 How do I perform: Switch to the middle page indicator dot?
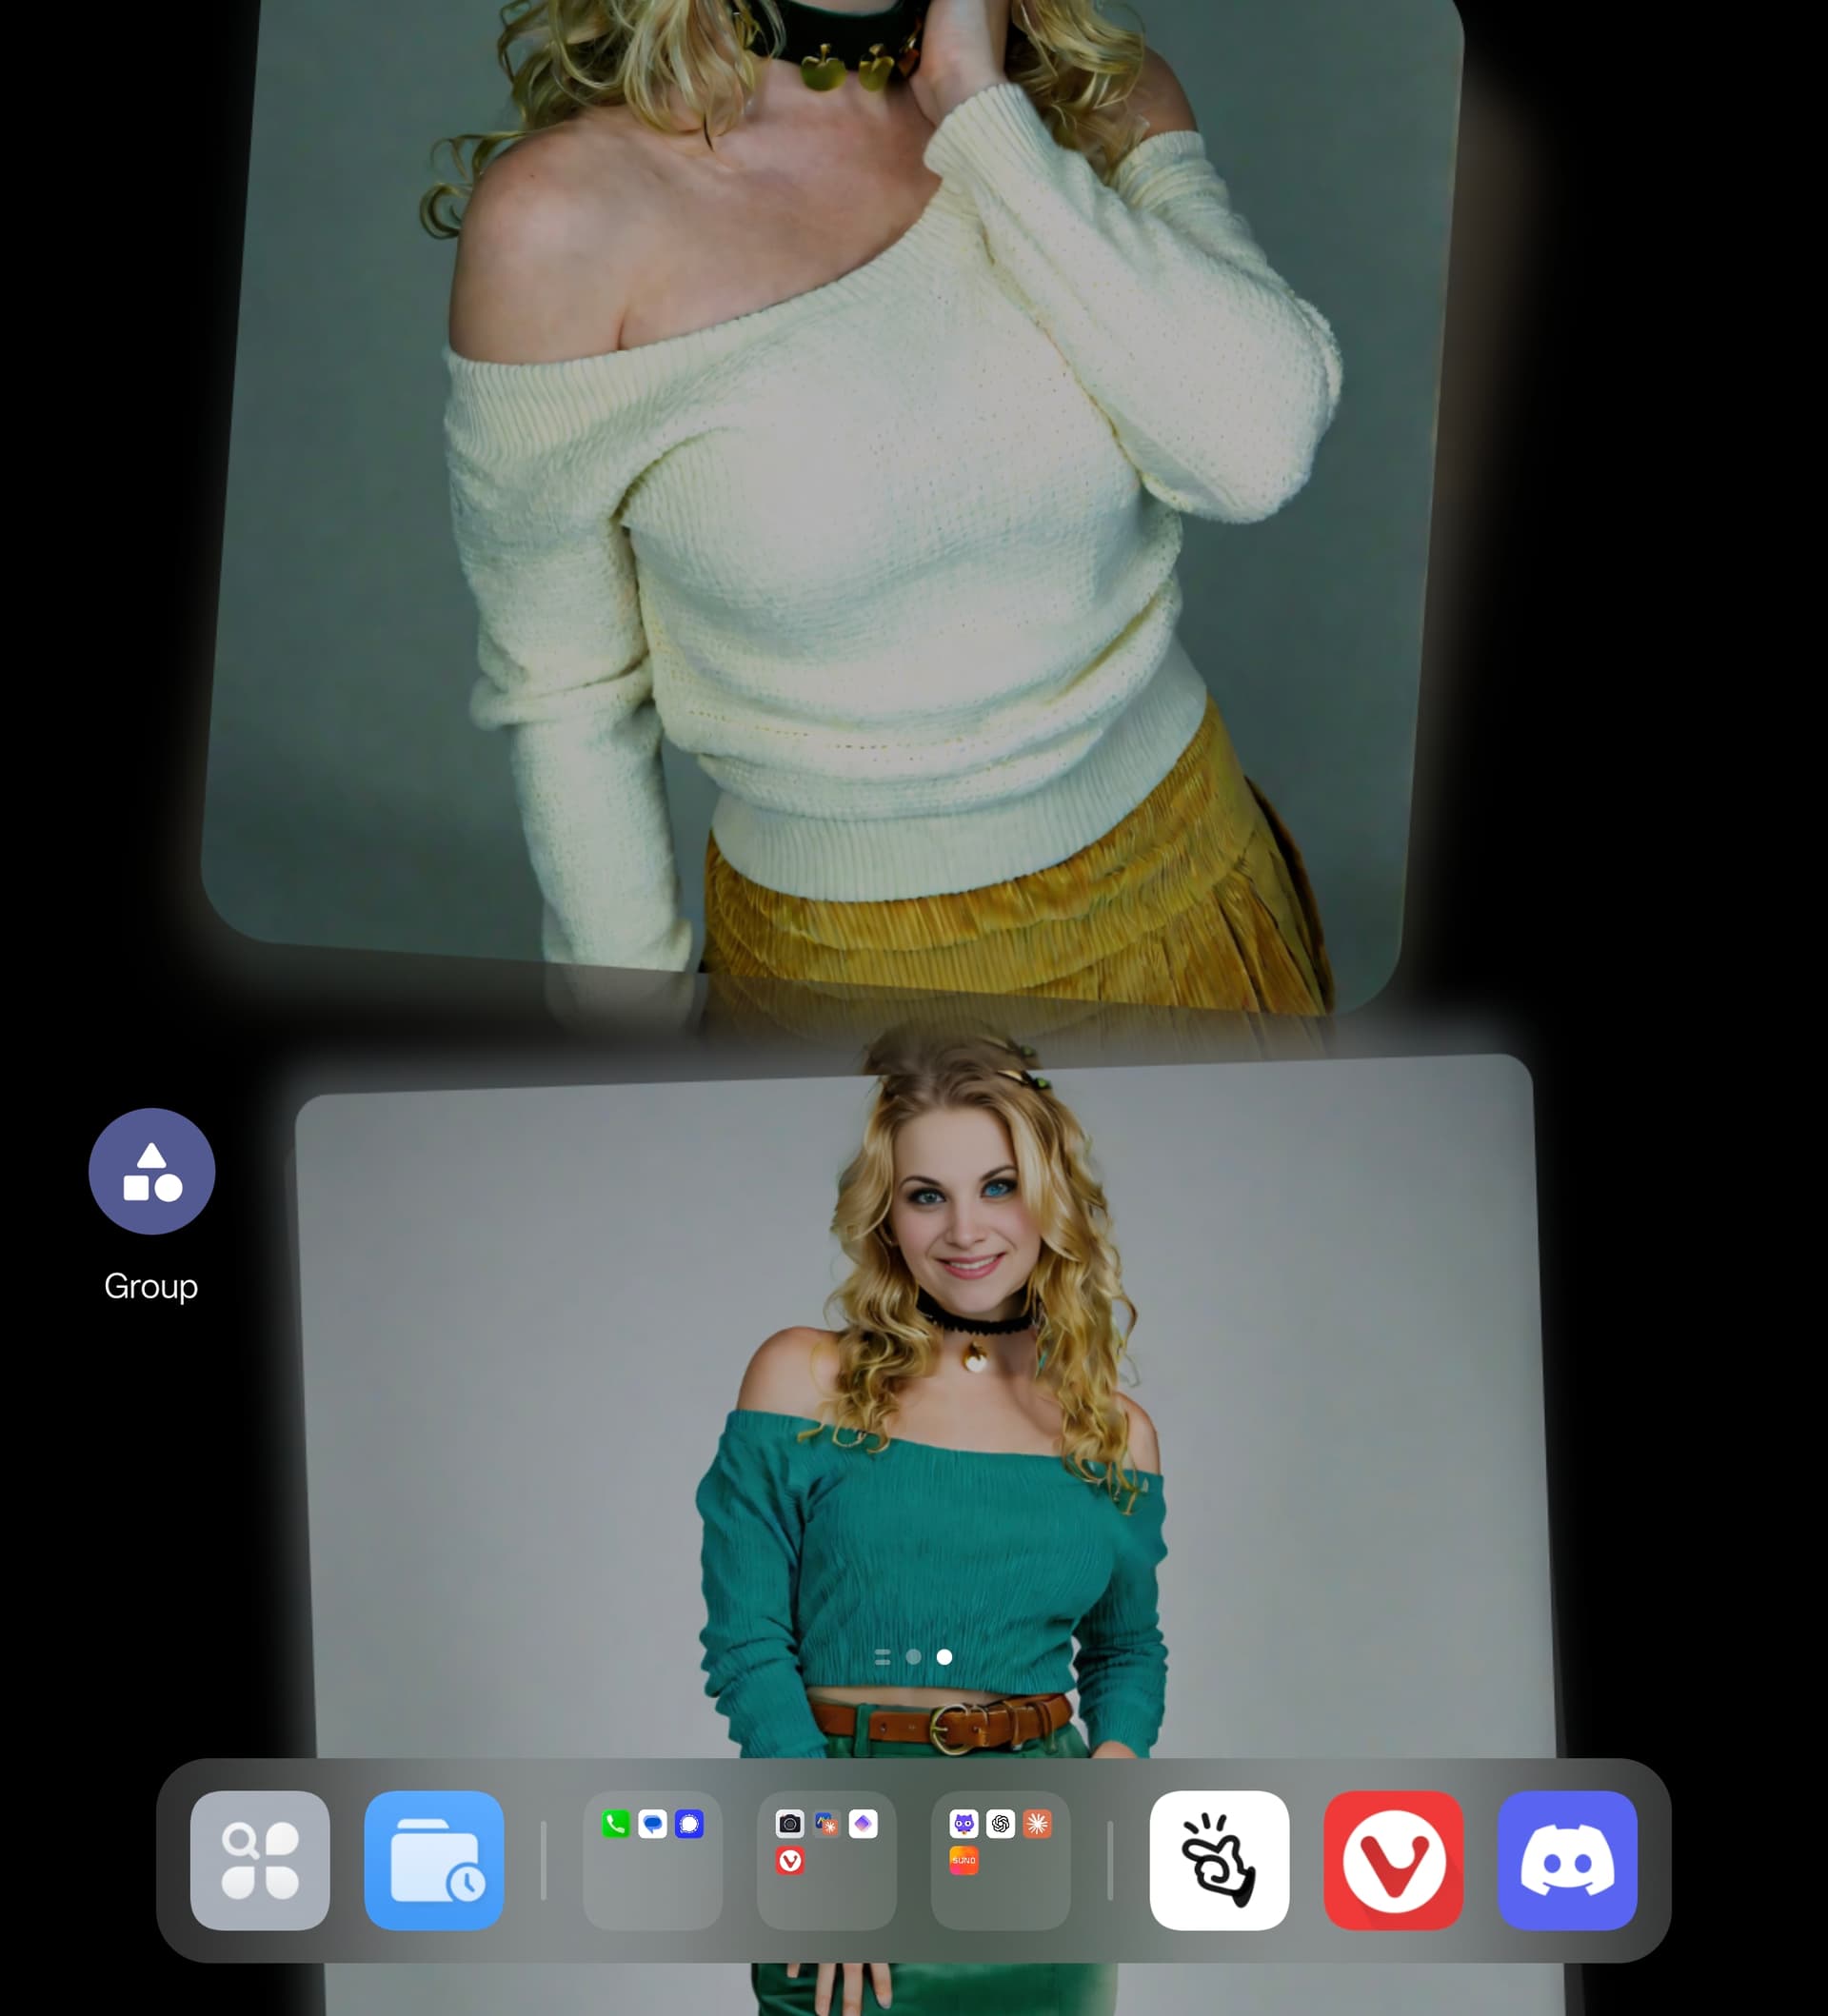click(913, 1657)
